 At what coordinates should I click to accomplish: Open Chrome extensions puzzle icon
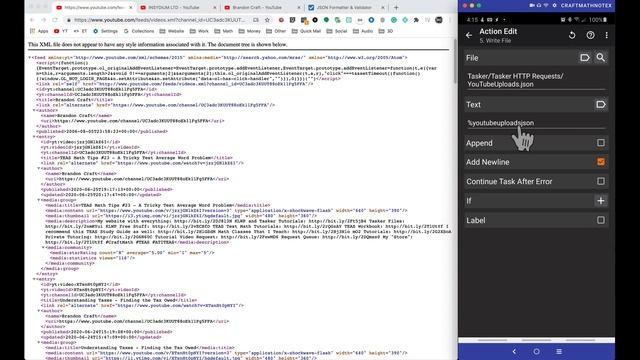point(416,20)
